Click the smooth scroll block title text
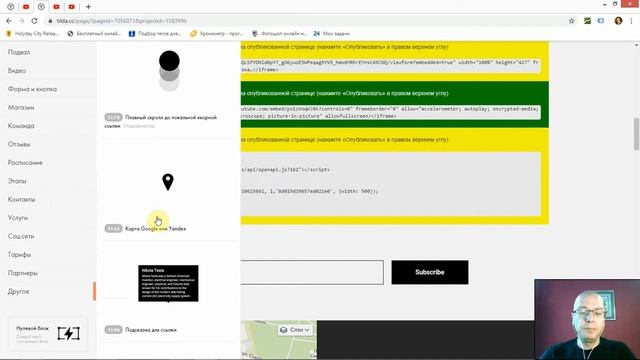 [160, 121]
